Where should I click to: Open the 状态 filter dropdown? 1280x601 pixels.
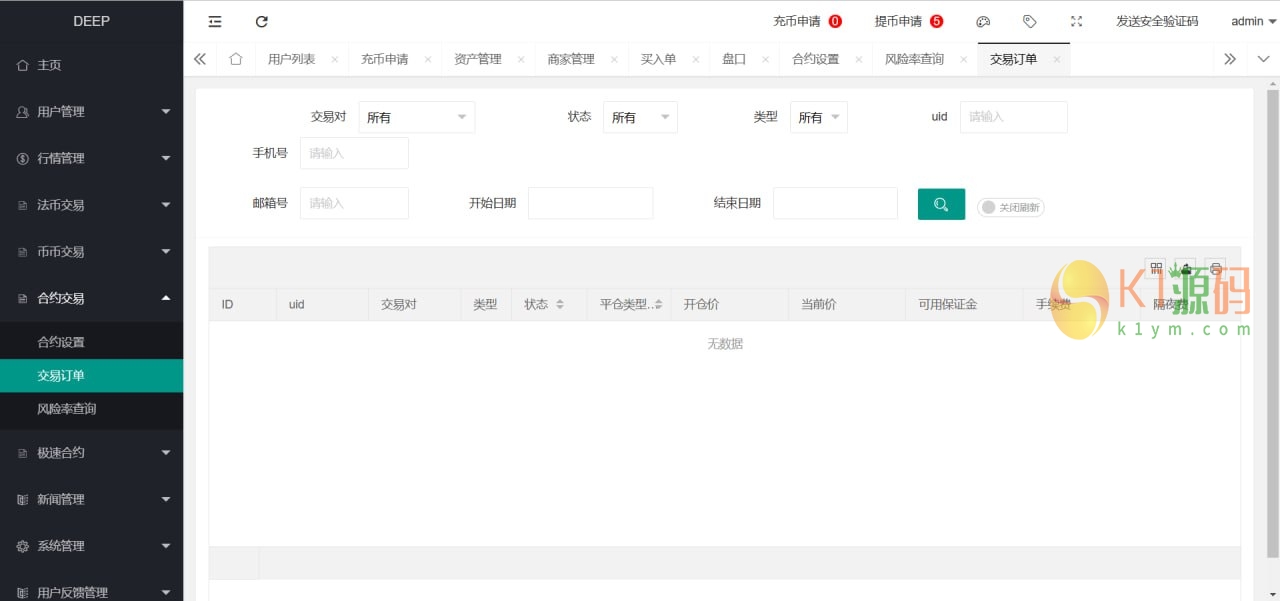click(x=640, y=117)
